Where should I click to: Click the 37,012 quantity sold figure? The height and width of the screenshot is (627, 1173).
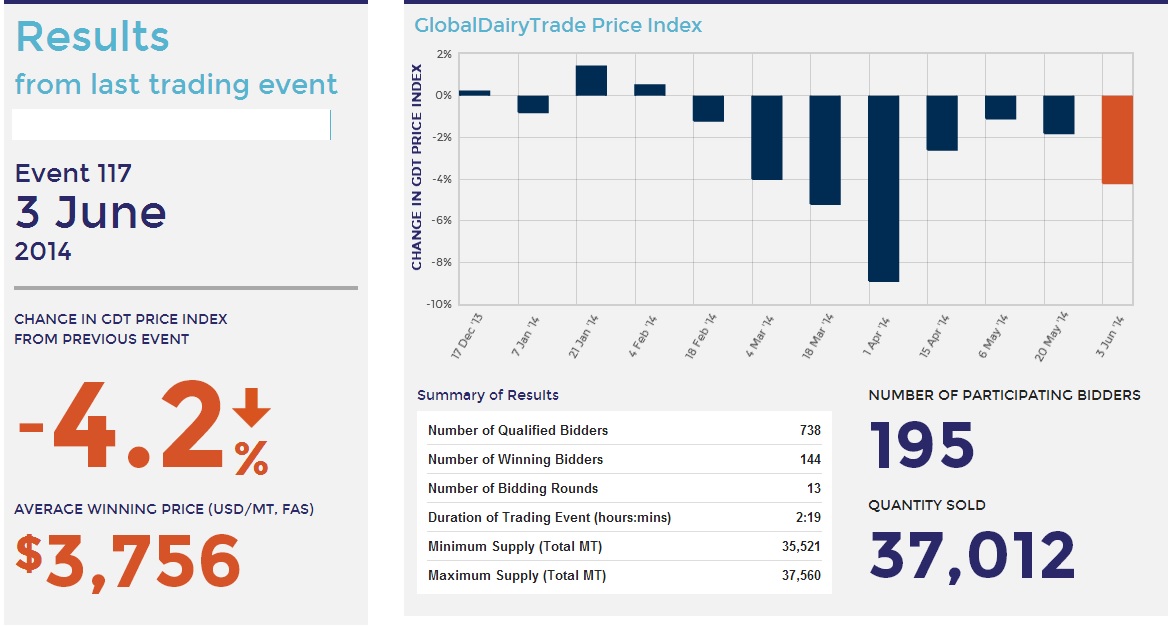972,556
